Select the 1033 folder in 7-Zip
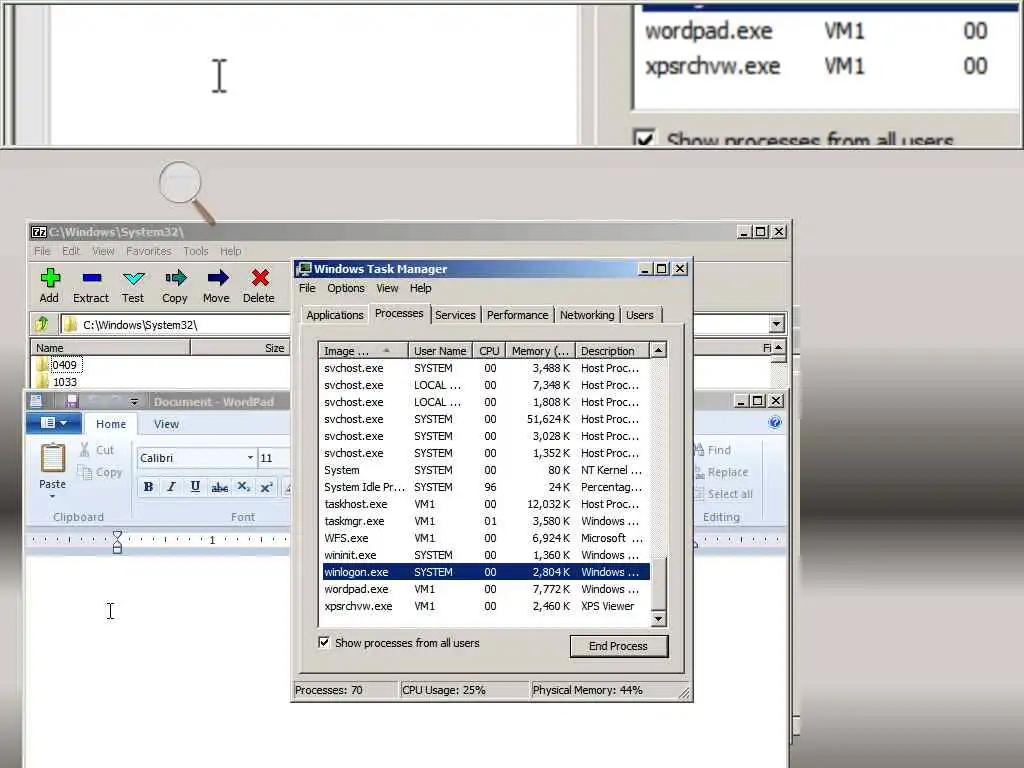This screenshot has width=1024, height=768. (x=57, y=382)
